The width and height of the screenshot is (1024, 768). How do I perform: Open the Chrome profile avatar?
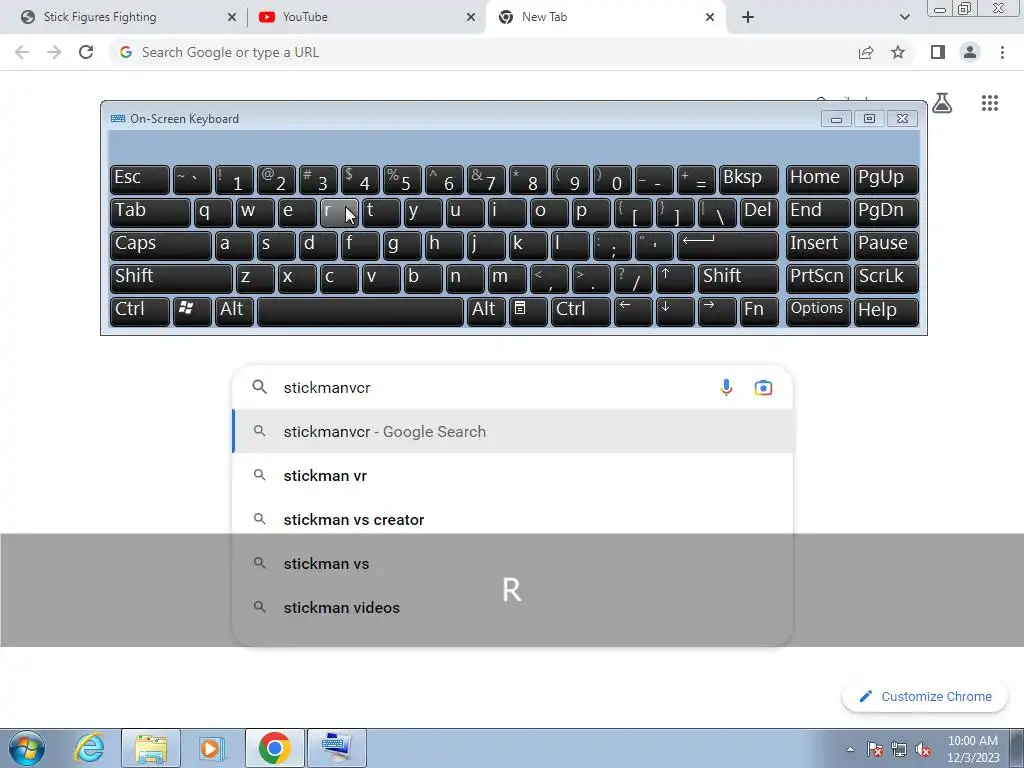(x=970, y=52)
